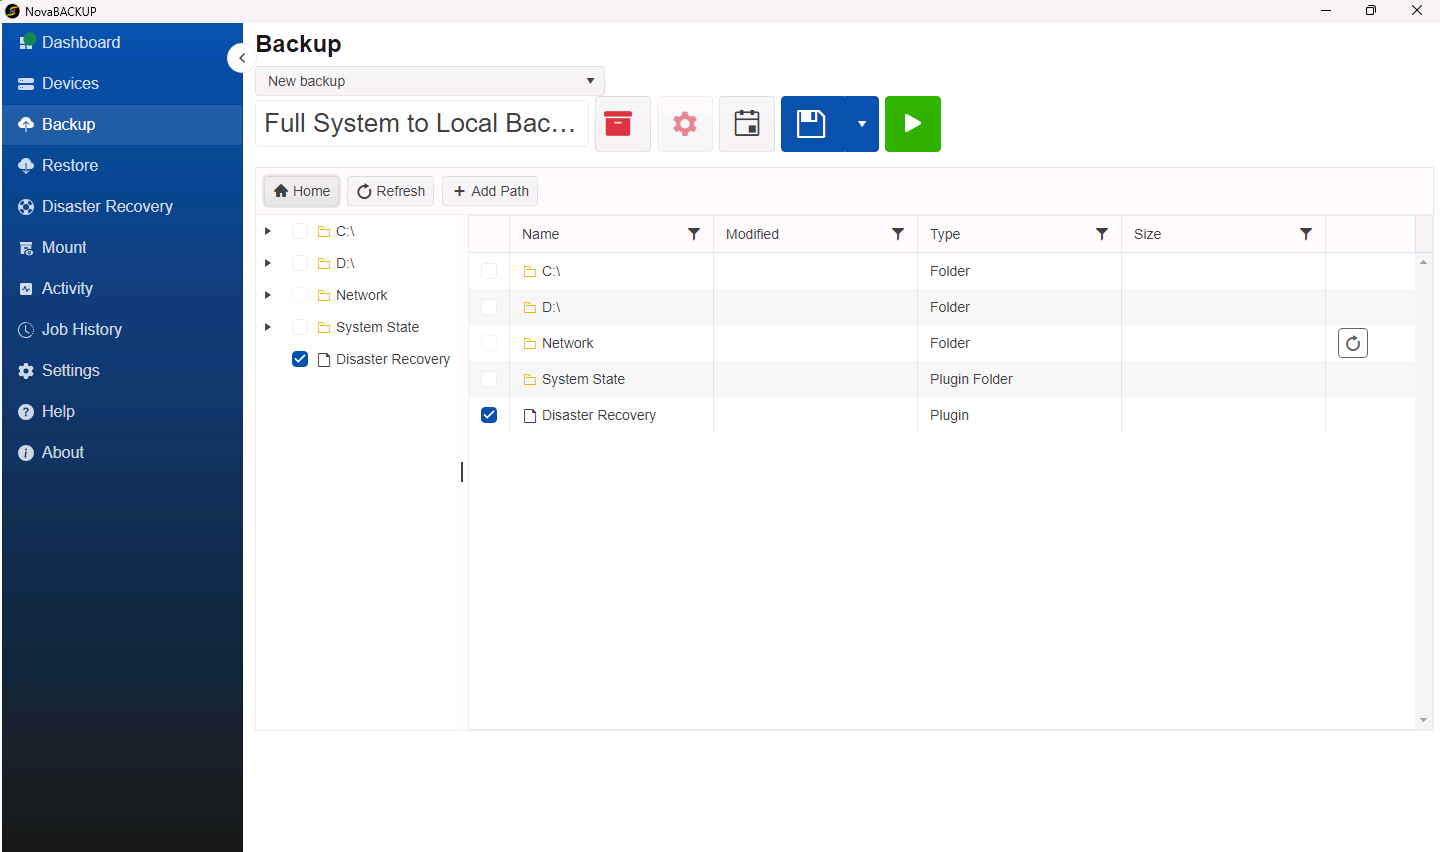Sort by the Name column header
1440x852 pixels.
click(541, 234)
